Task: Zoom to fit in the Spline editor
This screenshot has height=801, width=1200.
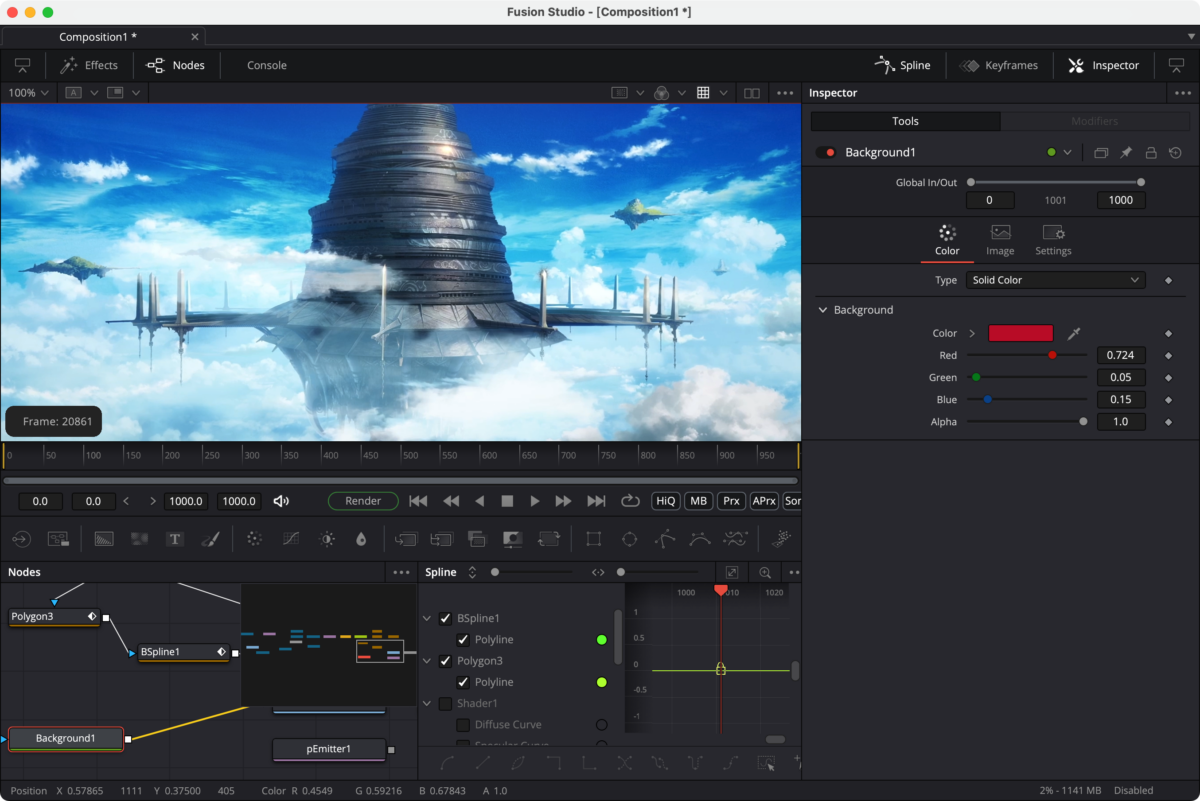Action: pos(732,572)
